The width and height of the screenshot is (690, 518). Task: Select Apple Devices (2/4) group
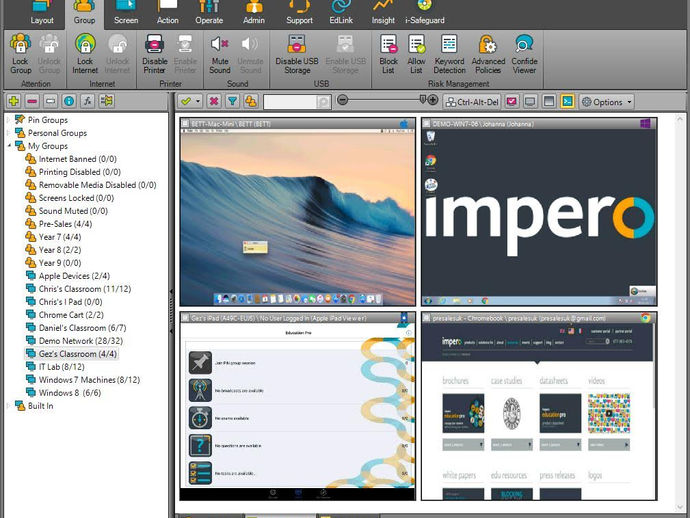pos(74,276)
